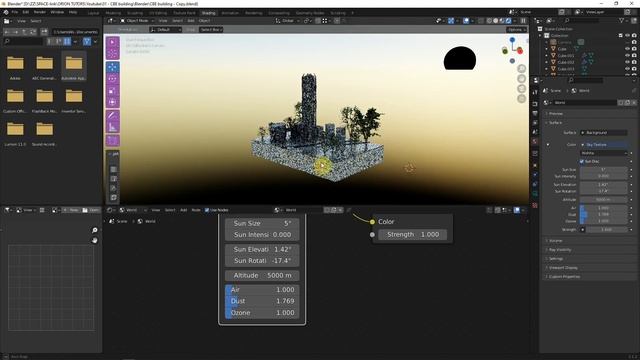Switch perspective/orthographic gizmo button
This screenshot has height=360, width=640.
point(522,98)
